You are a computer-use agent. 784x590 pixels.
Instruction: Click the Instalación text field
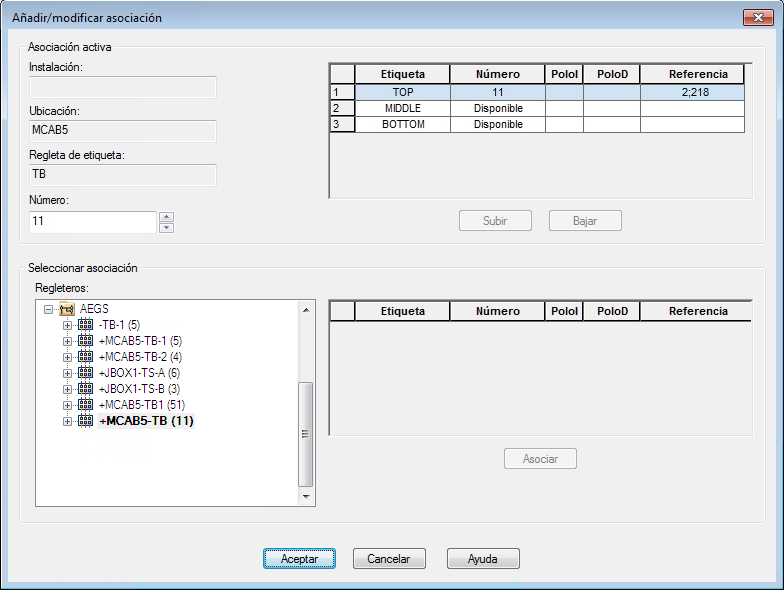(123, 88)
